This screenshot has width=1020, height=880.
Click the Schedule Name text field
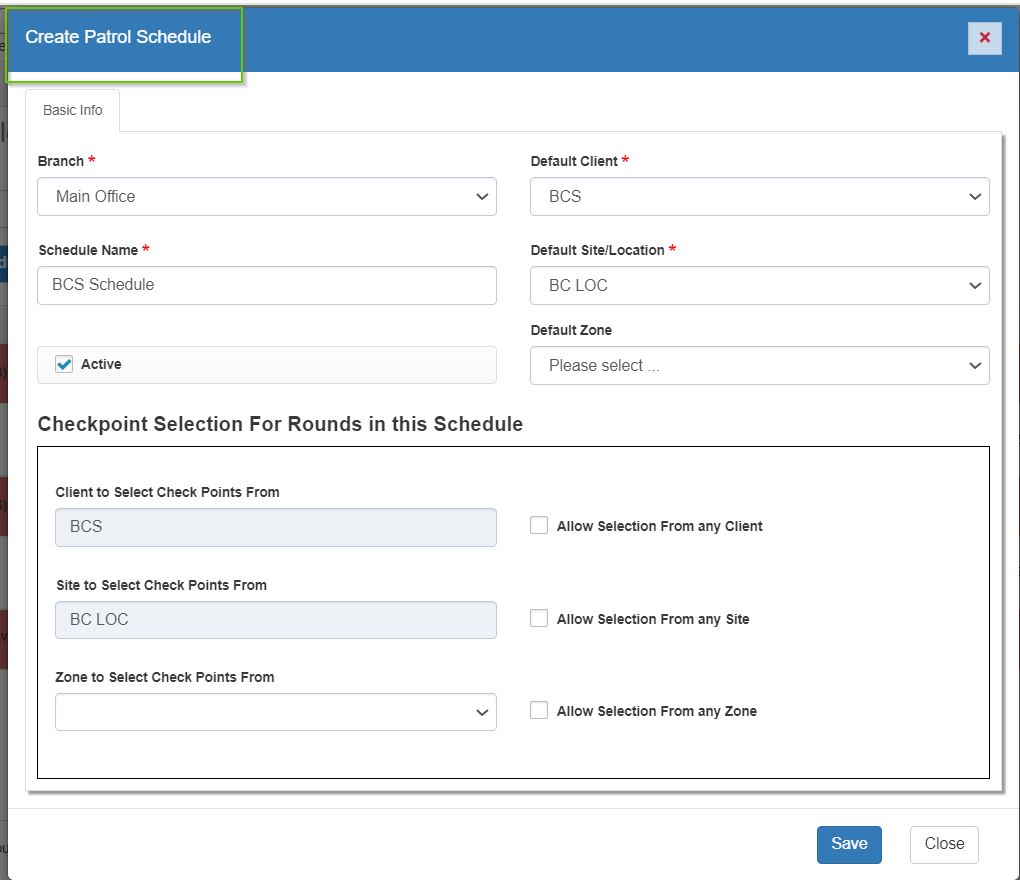pyautogui.click(x=266, y=285)
